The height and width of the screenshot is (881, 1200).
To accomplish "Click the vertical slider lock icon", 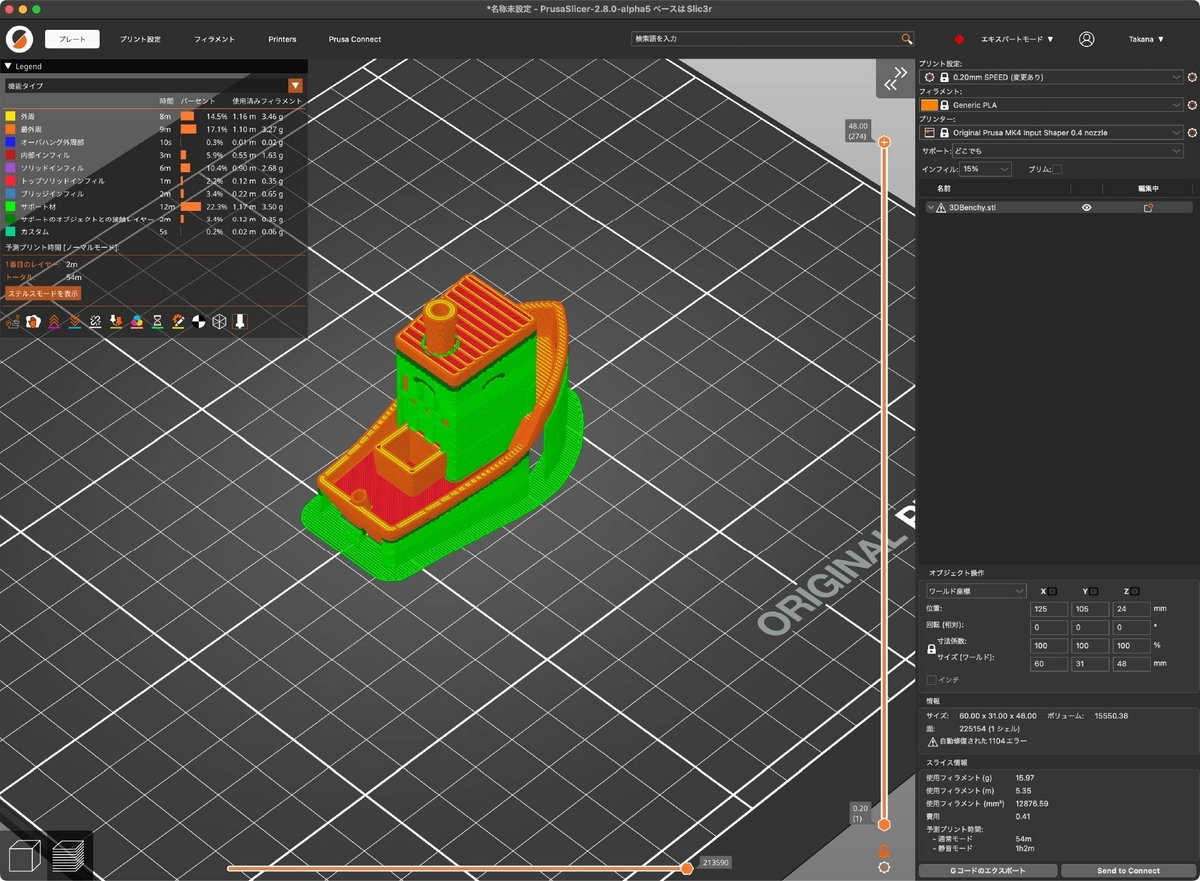I will (x=884, y=849).
